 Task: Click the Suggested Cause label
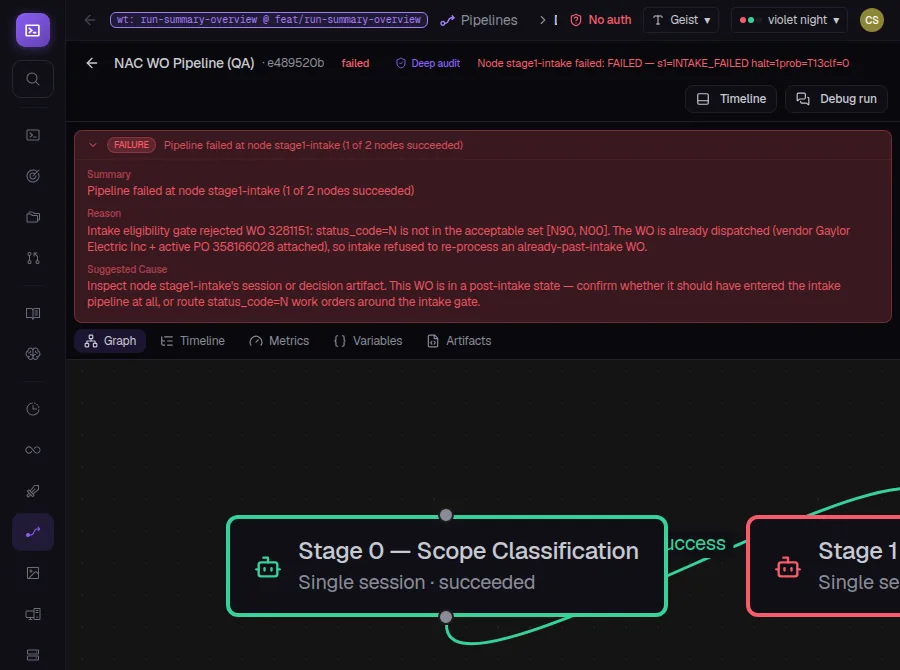tap(127, 269)
